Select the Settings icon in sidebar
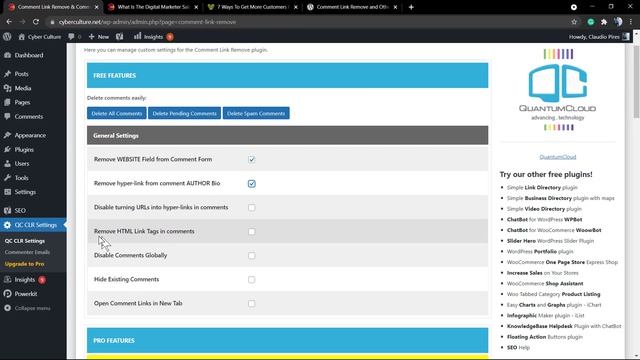 point(7,192)
